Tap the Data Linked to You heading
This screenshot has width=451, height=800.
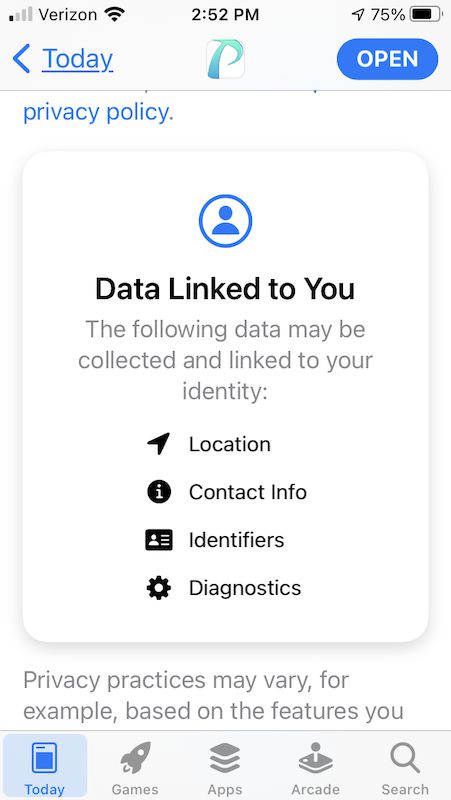tap(225, 289)
